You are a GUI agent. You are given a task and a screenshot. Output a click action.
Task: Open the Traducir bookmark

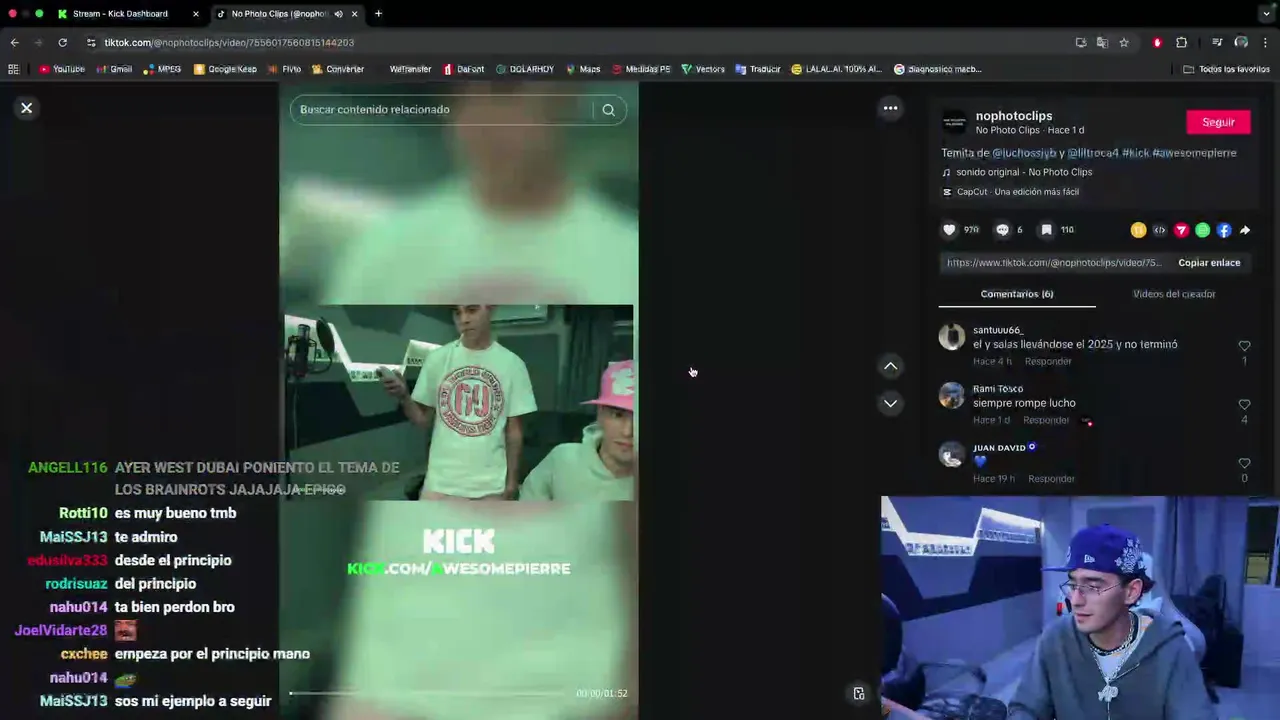(x=757, y=69)
